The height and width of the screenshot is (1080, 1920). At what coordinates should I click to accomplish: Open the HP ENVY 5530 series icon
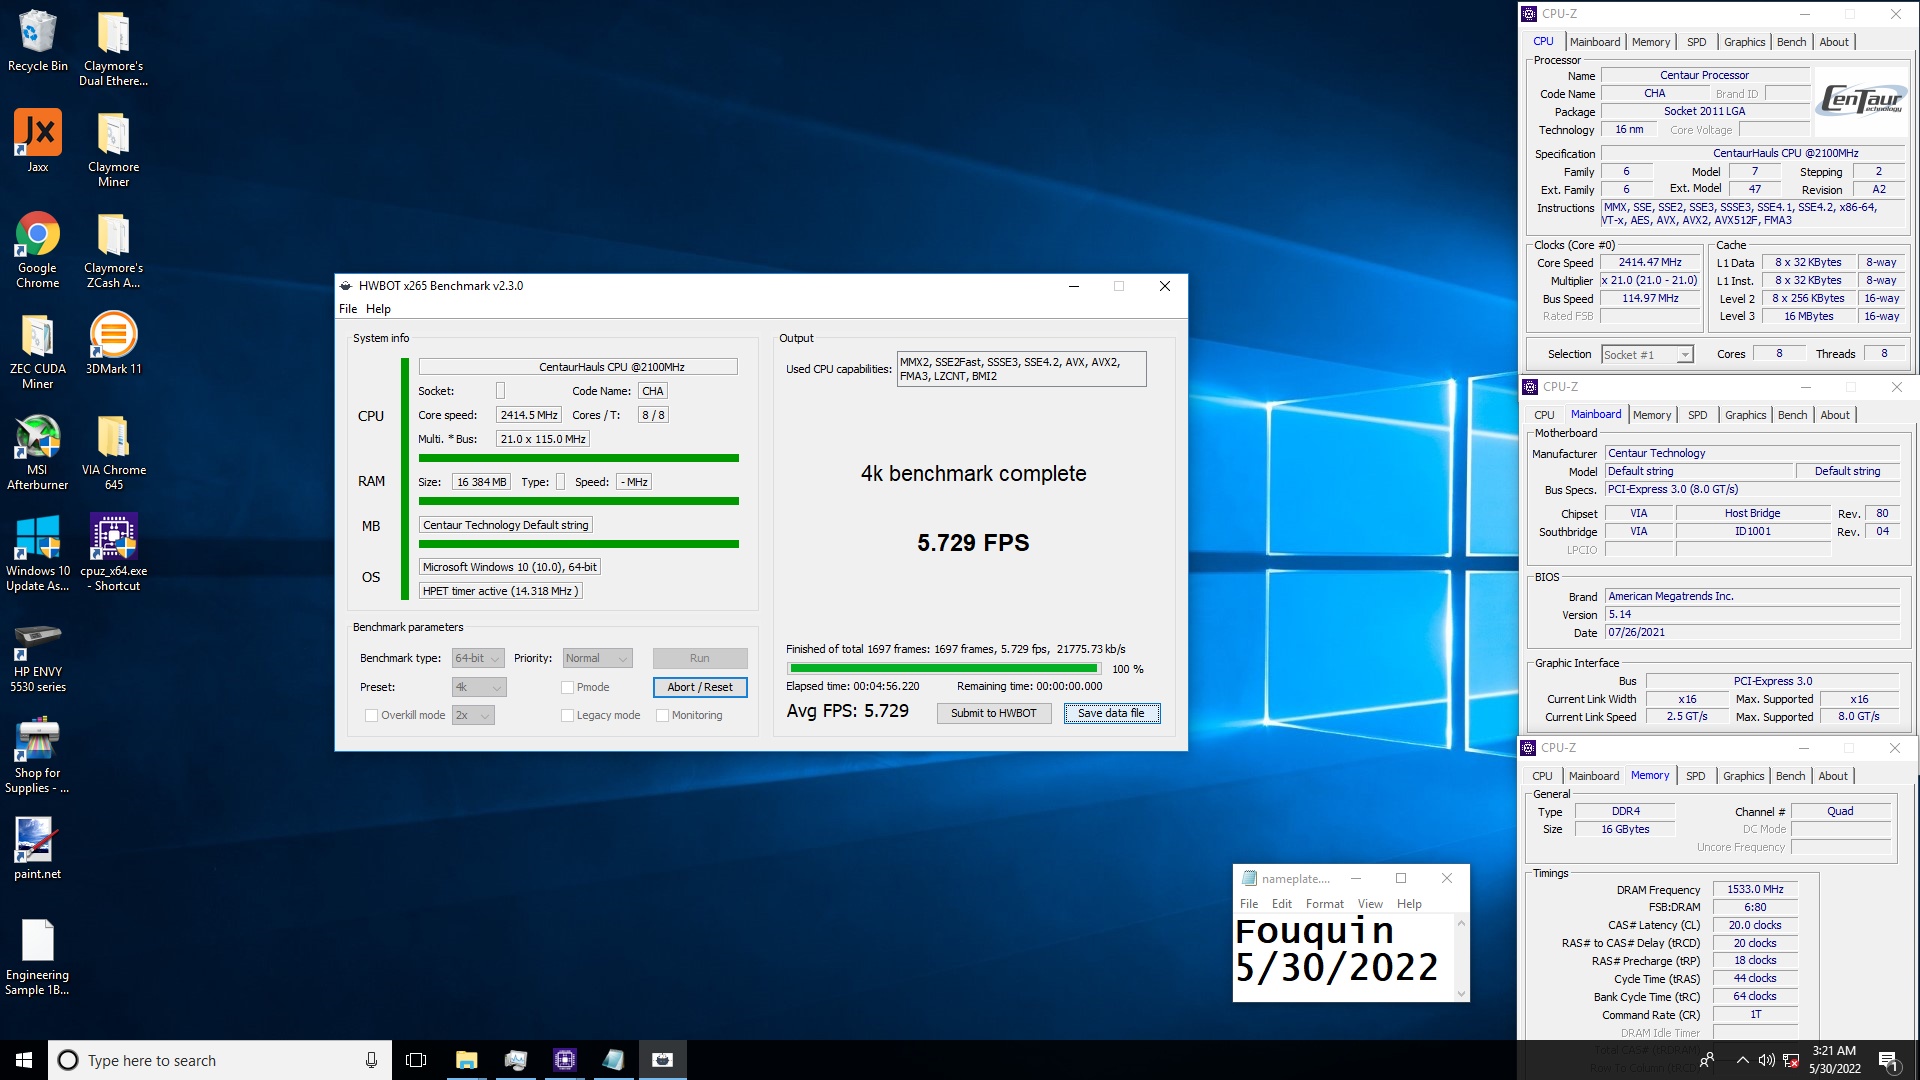point(37,655)
